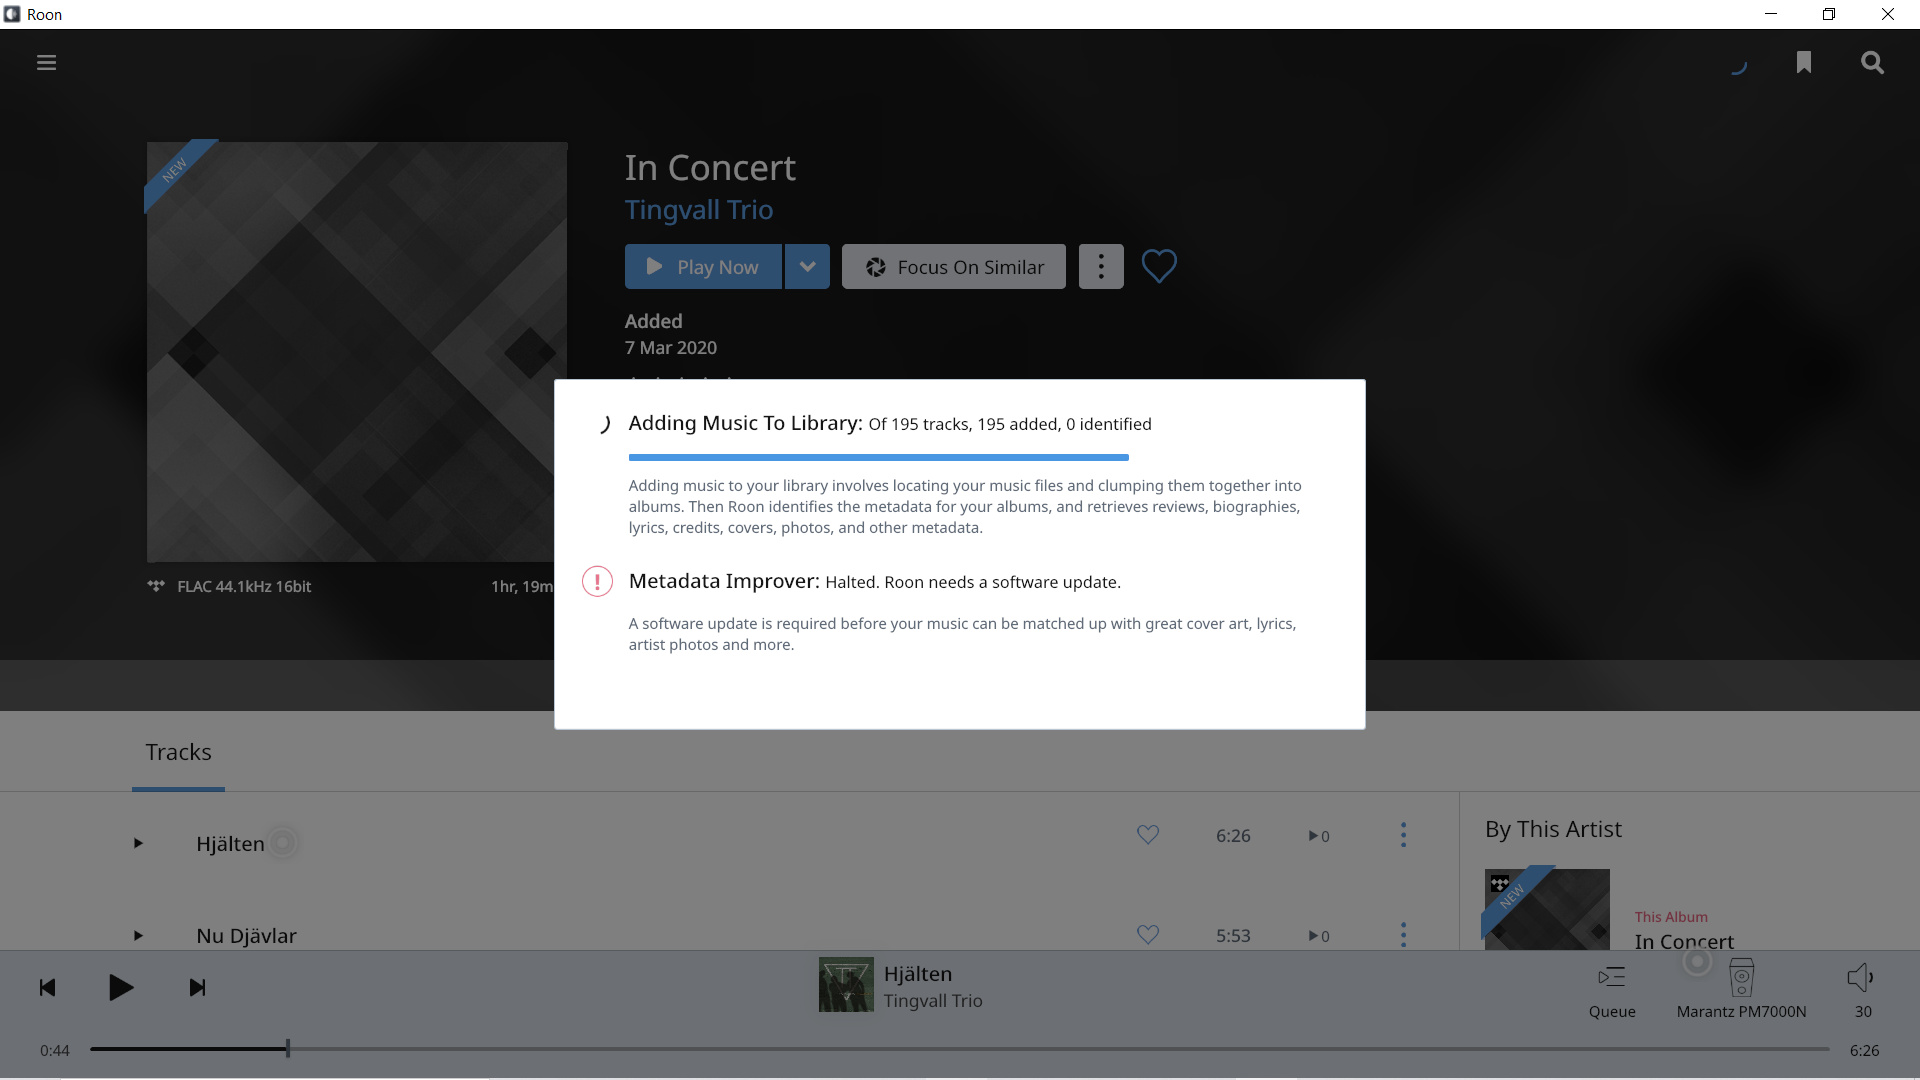
Task: Minimize the Roon window
Action: coord(1771,14)
